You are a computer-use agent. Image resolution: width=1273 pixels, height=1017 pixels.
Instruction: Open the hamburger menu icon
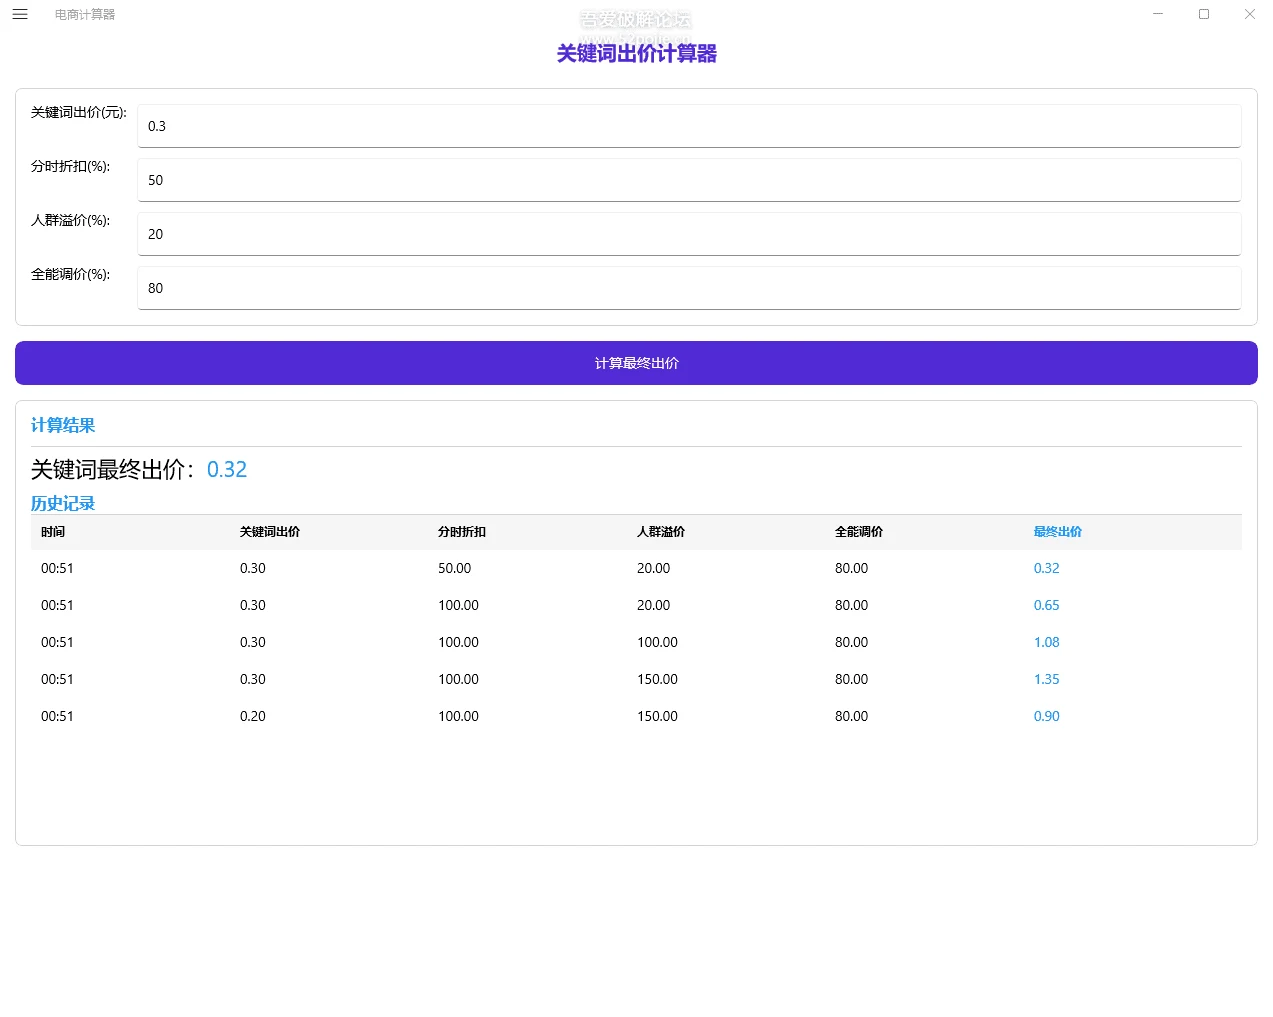coord(20,14)
